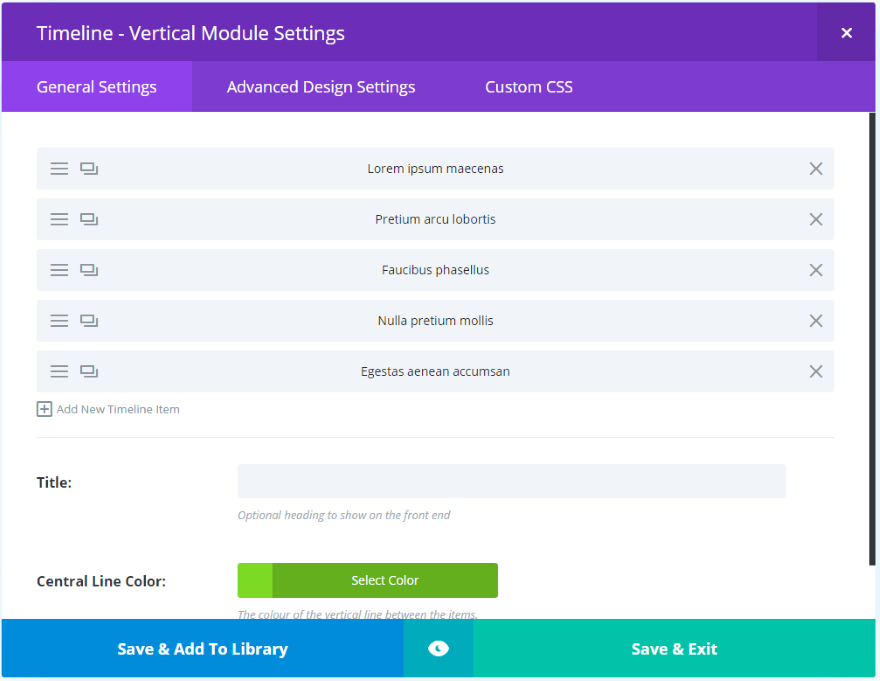The width and height of the screenshot is (880, 681).
Task: Click the Select Color button
Action: coord(385,581)
